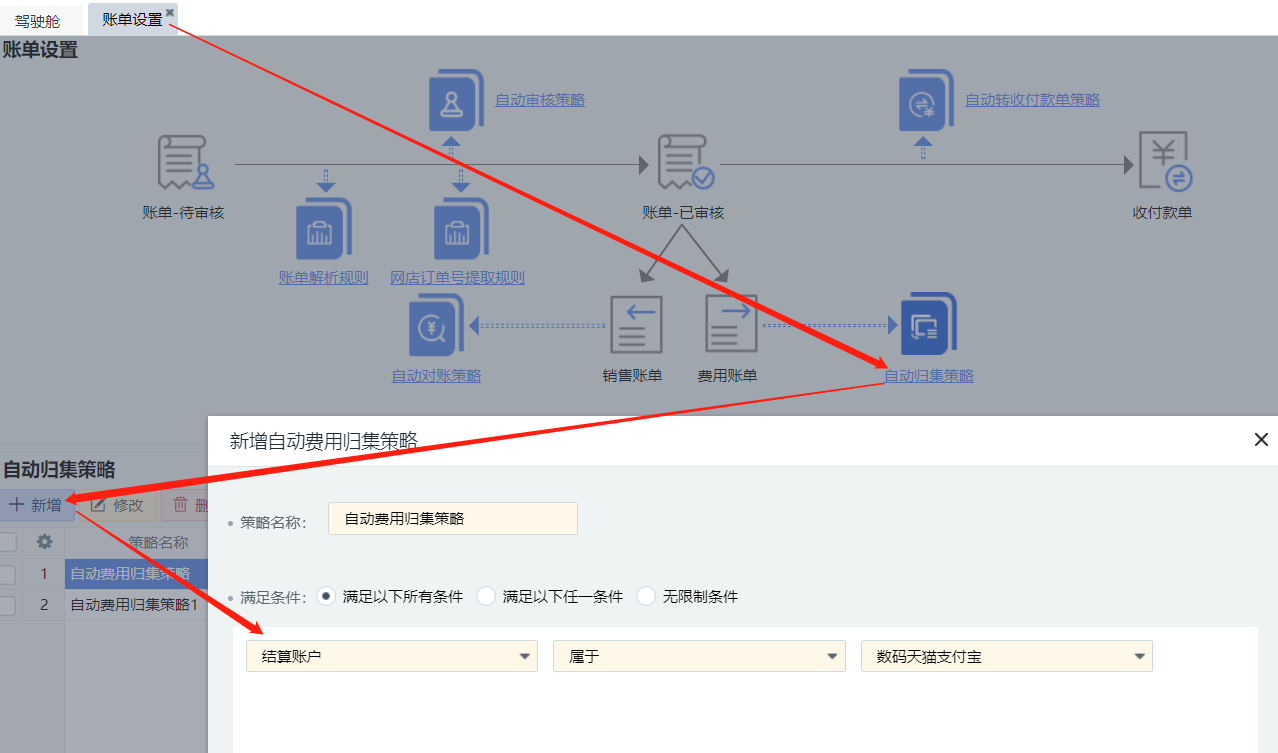Open the 账单解析规则 icon
This screenshot has width=1278, height=753.
point(323,229)
